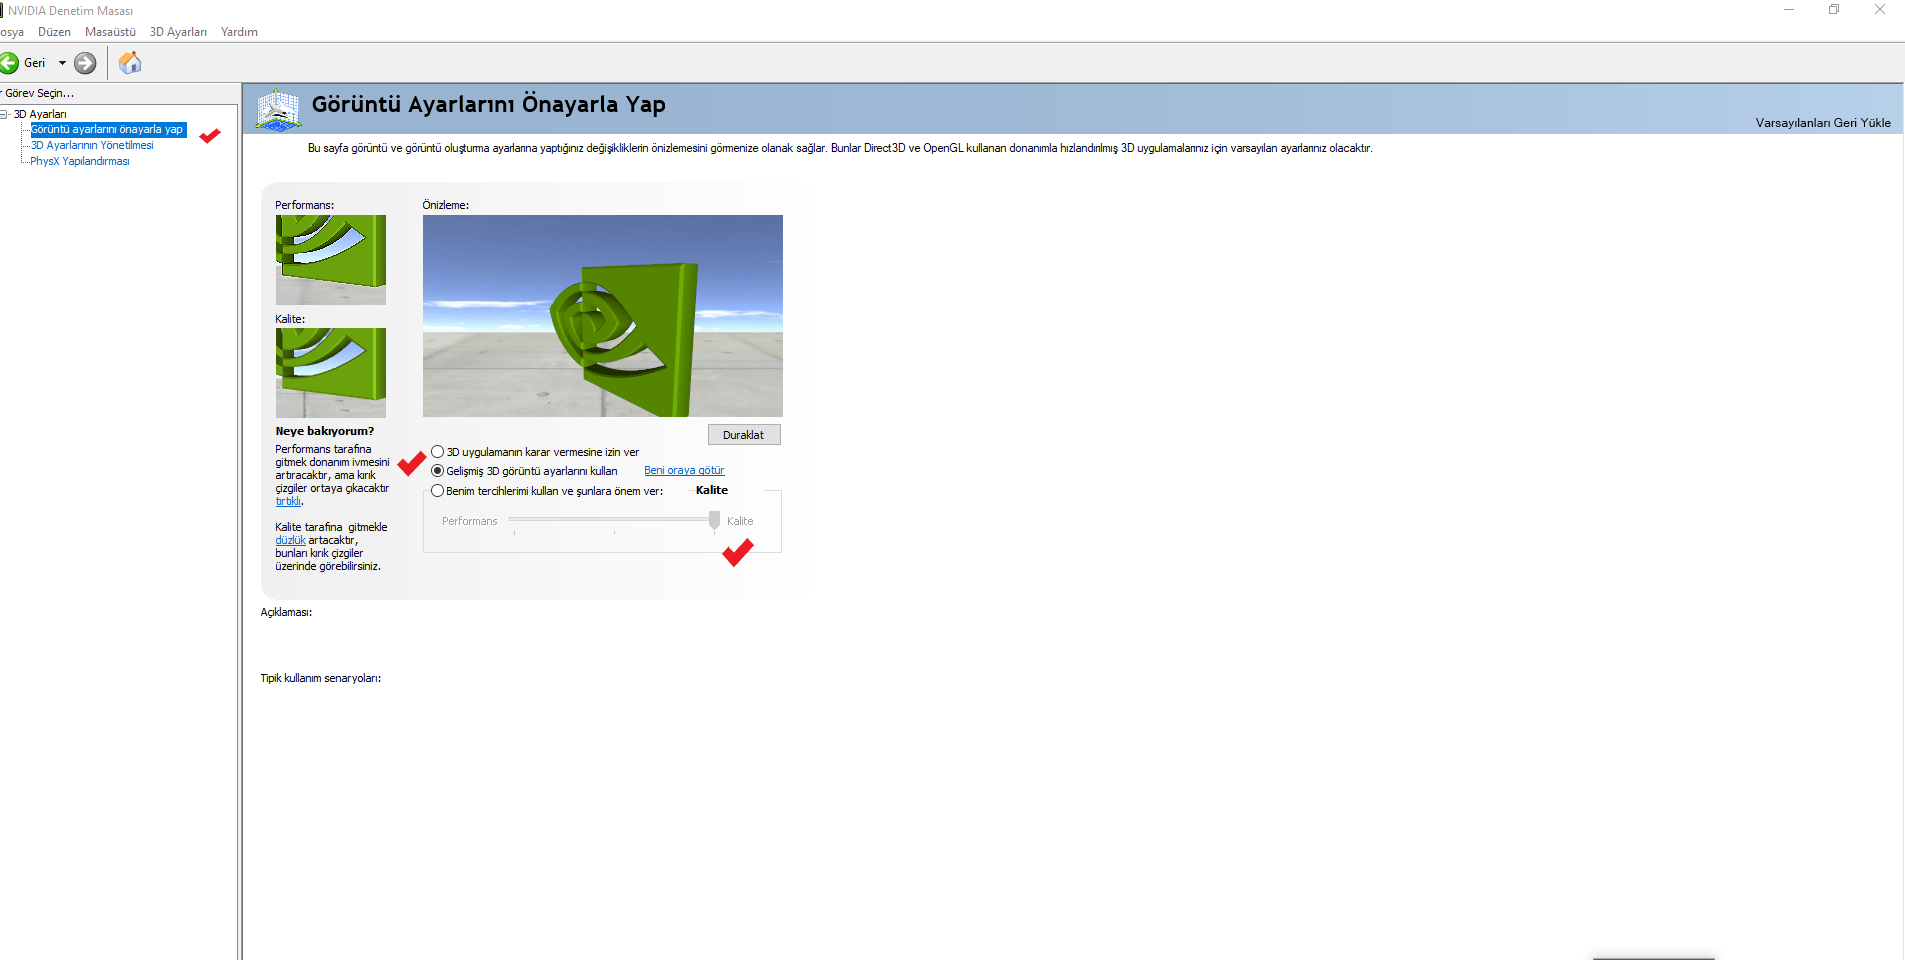Screen dimensions: 1905x960
Task: Open the Yardım menu
Action: [239, 32]
